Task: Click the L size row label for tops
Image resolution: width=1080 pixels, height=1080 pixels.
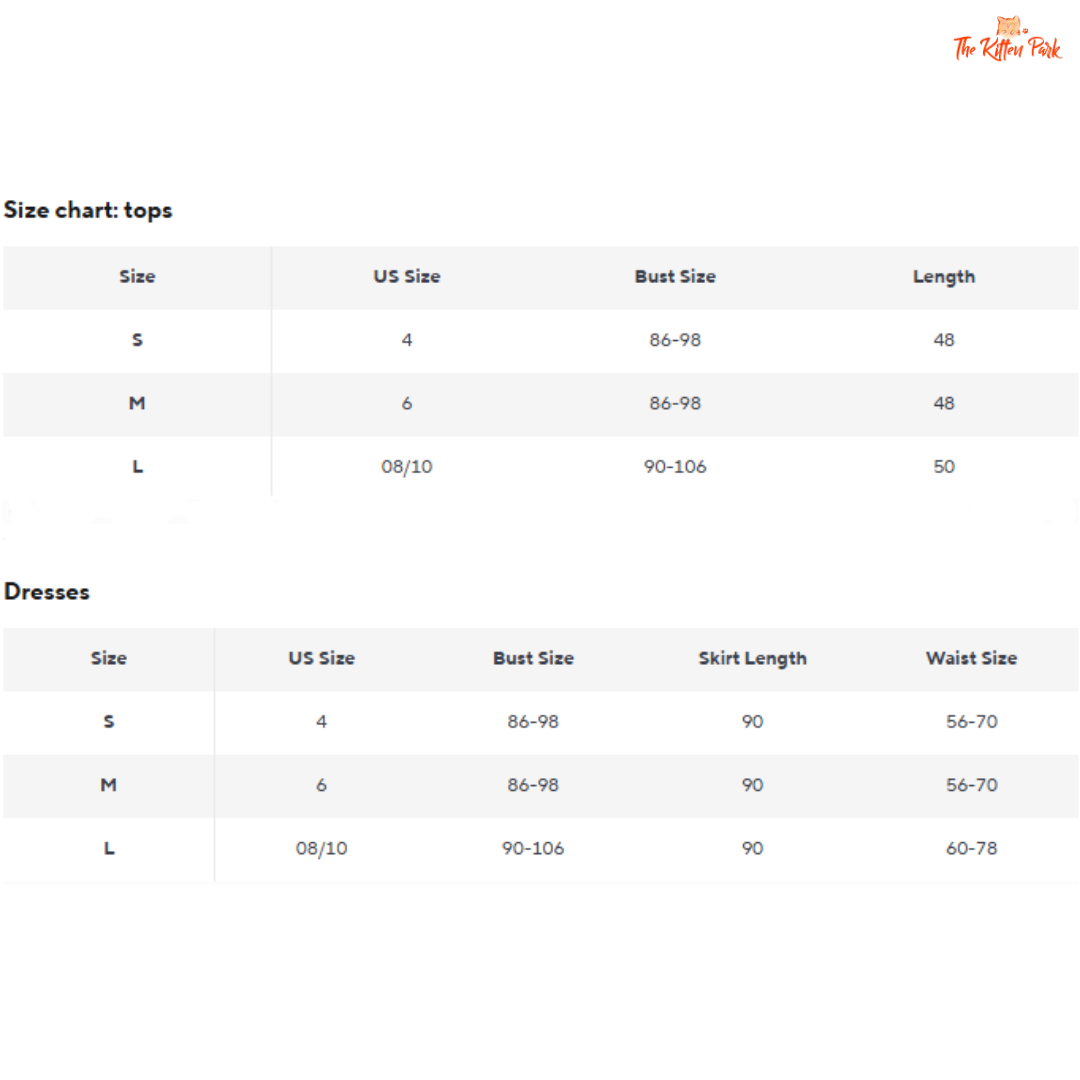Action: point(137,467)
